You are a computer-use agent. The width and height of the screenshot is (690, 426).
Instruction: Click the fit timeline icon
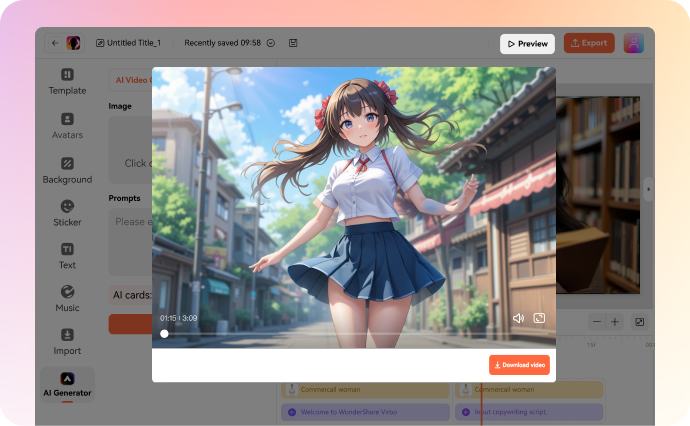[640, 322]
